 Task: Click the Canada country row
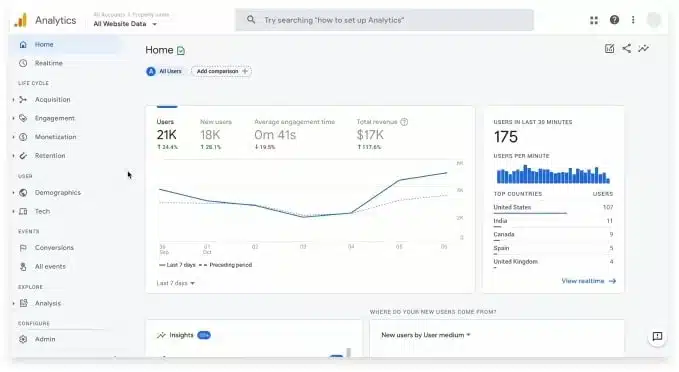[553, 236]
